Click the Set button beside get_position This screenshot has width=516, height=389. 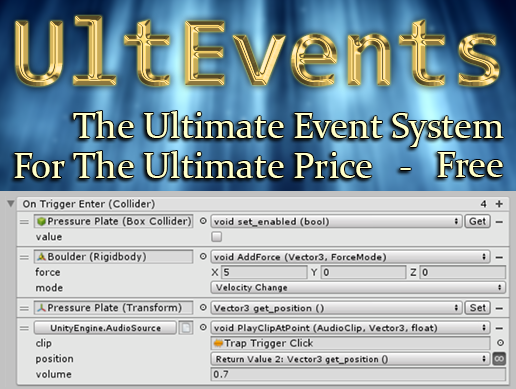point(478,308)
